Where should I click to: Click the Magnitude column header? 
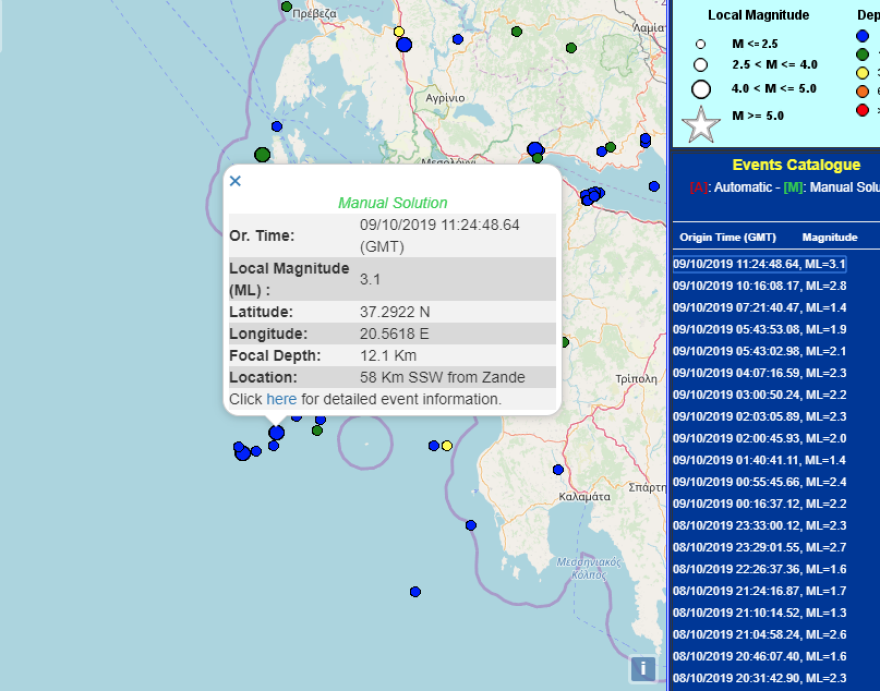[x=829, y=237]
